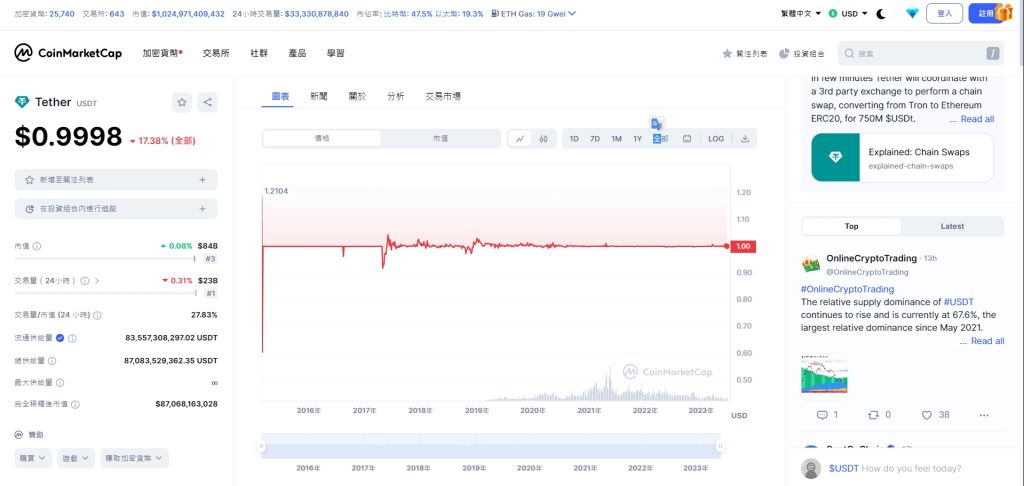Click info icon next to 流通供給量
The image size is (1024, 486).
(x=72, y=338)
